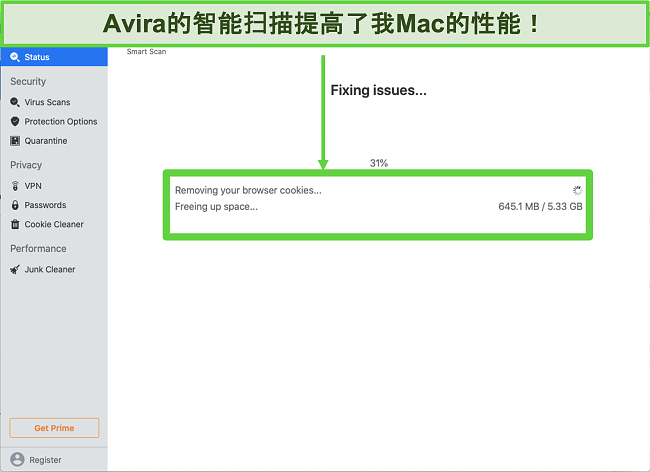
Task: Click the Register user avatar icon
Action: tap(17, 459)
